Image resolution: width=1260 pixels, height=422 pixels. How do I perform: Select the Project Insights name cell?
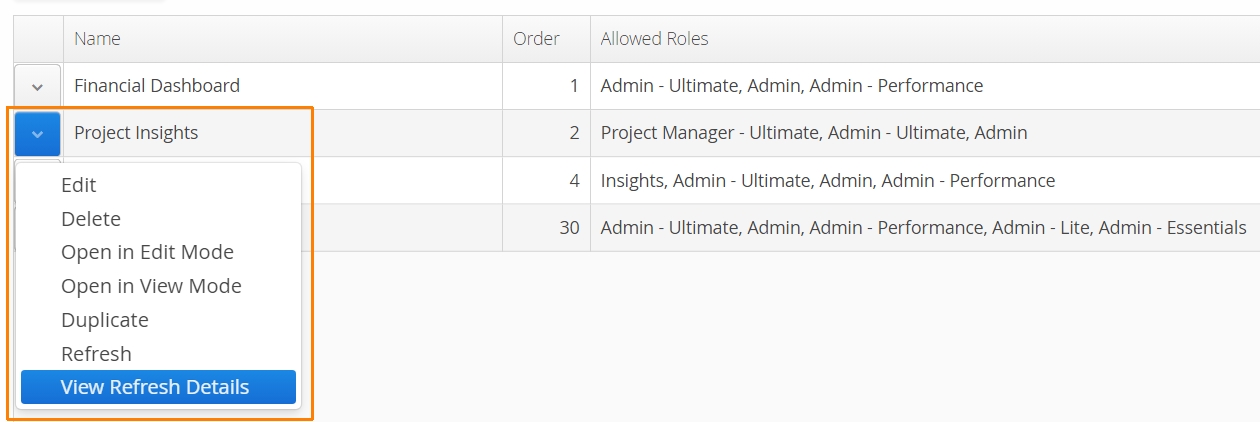click(282, 133)
